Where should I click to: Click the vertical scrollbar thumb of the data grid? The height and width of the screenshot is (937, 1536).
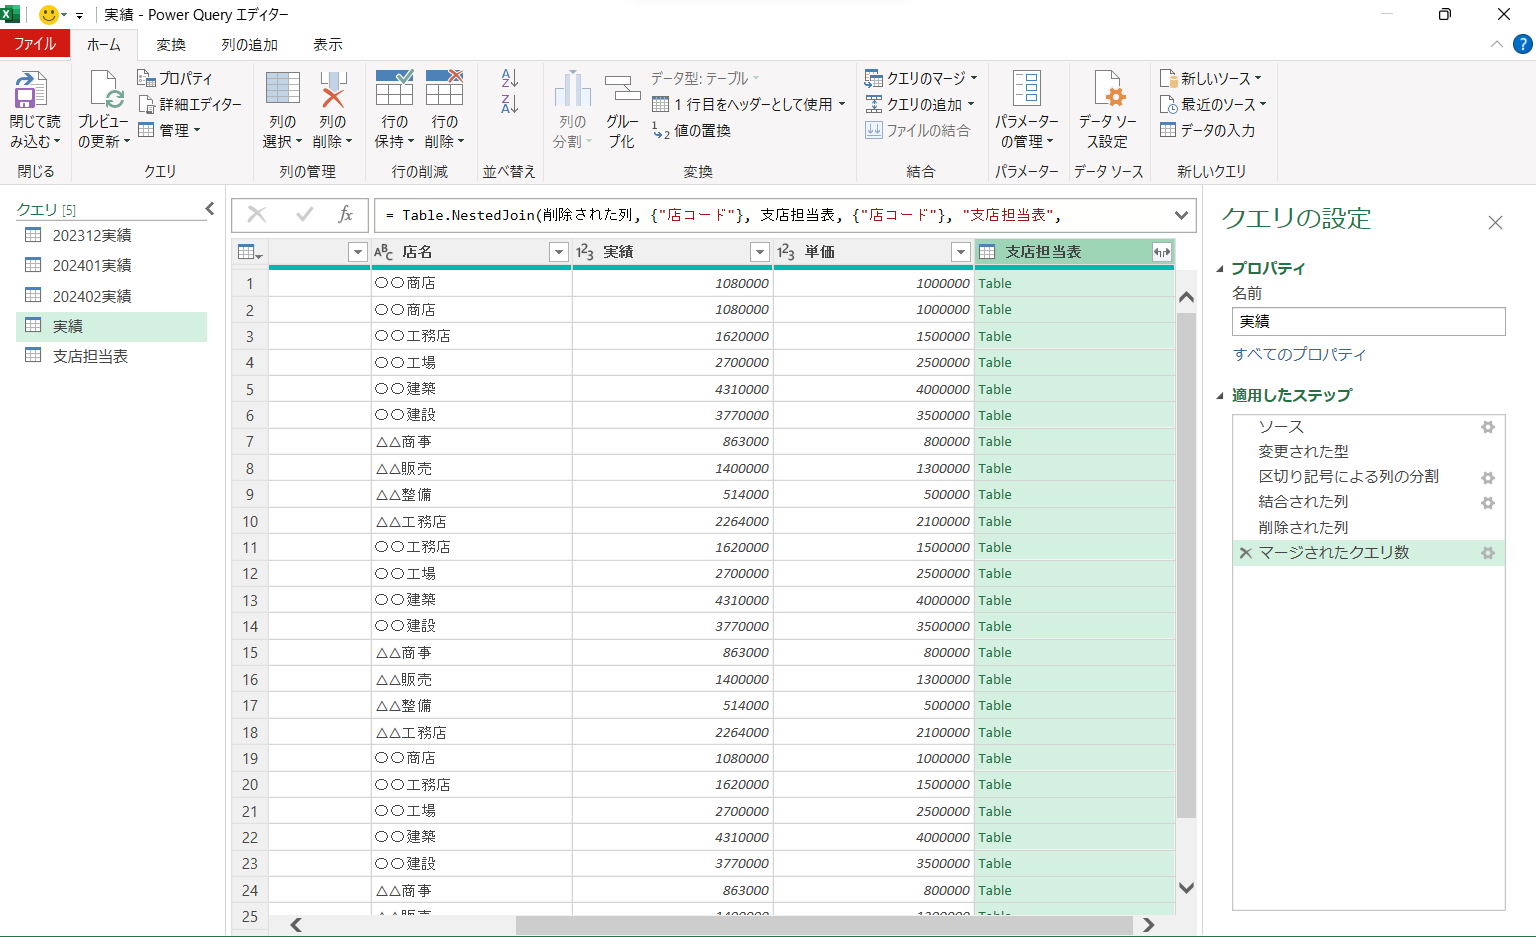tap(1186, 565)
